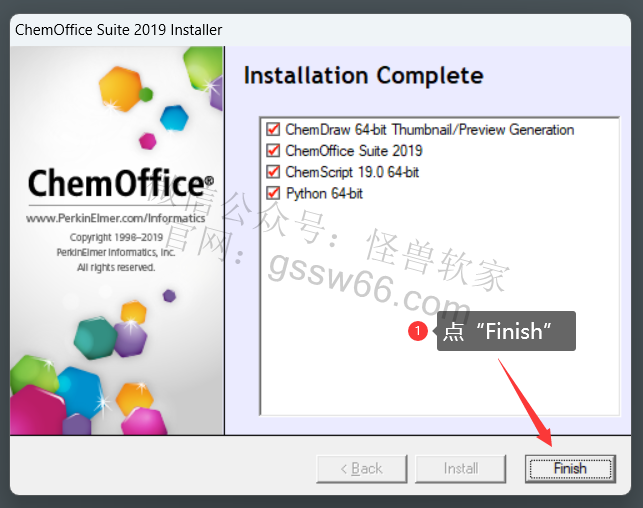Click the Finish button
The image size is (643, 508).
point(570,469)
